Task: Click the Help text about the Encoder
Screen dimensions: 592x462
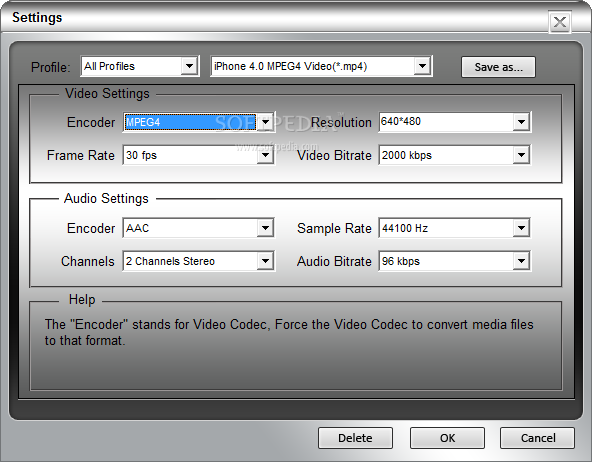Action: click(x=289, y=332)
